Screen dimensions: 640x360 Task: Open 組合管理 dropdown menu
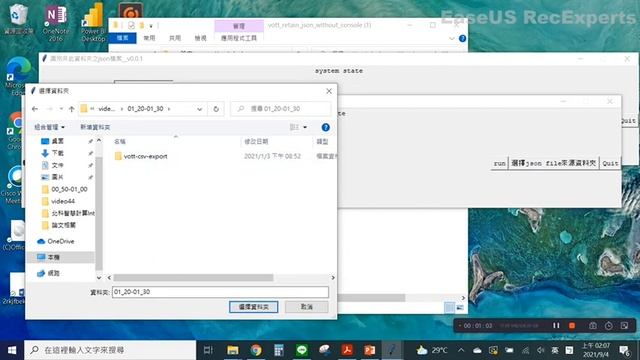(x=49, y=127)
